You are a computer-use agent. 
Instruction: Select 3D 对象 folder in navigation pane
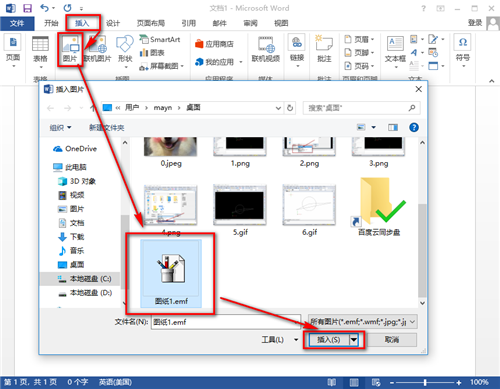77,181
